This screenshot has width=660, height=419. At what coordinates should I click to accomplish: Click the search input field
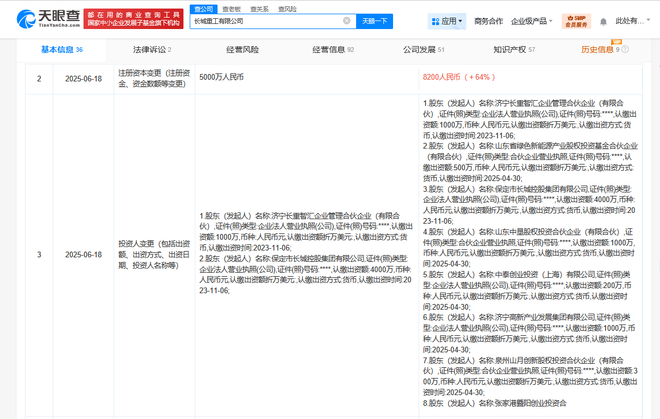click(265, 21)
